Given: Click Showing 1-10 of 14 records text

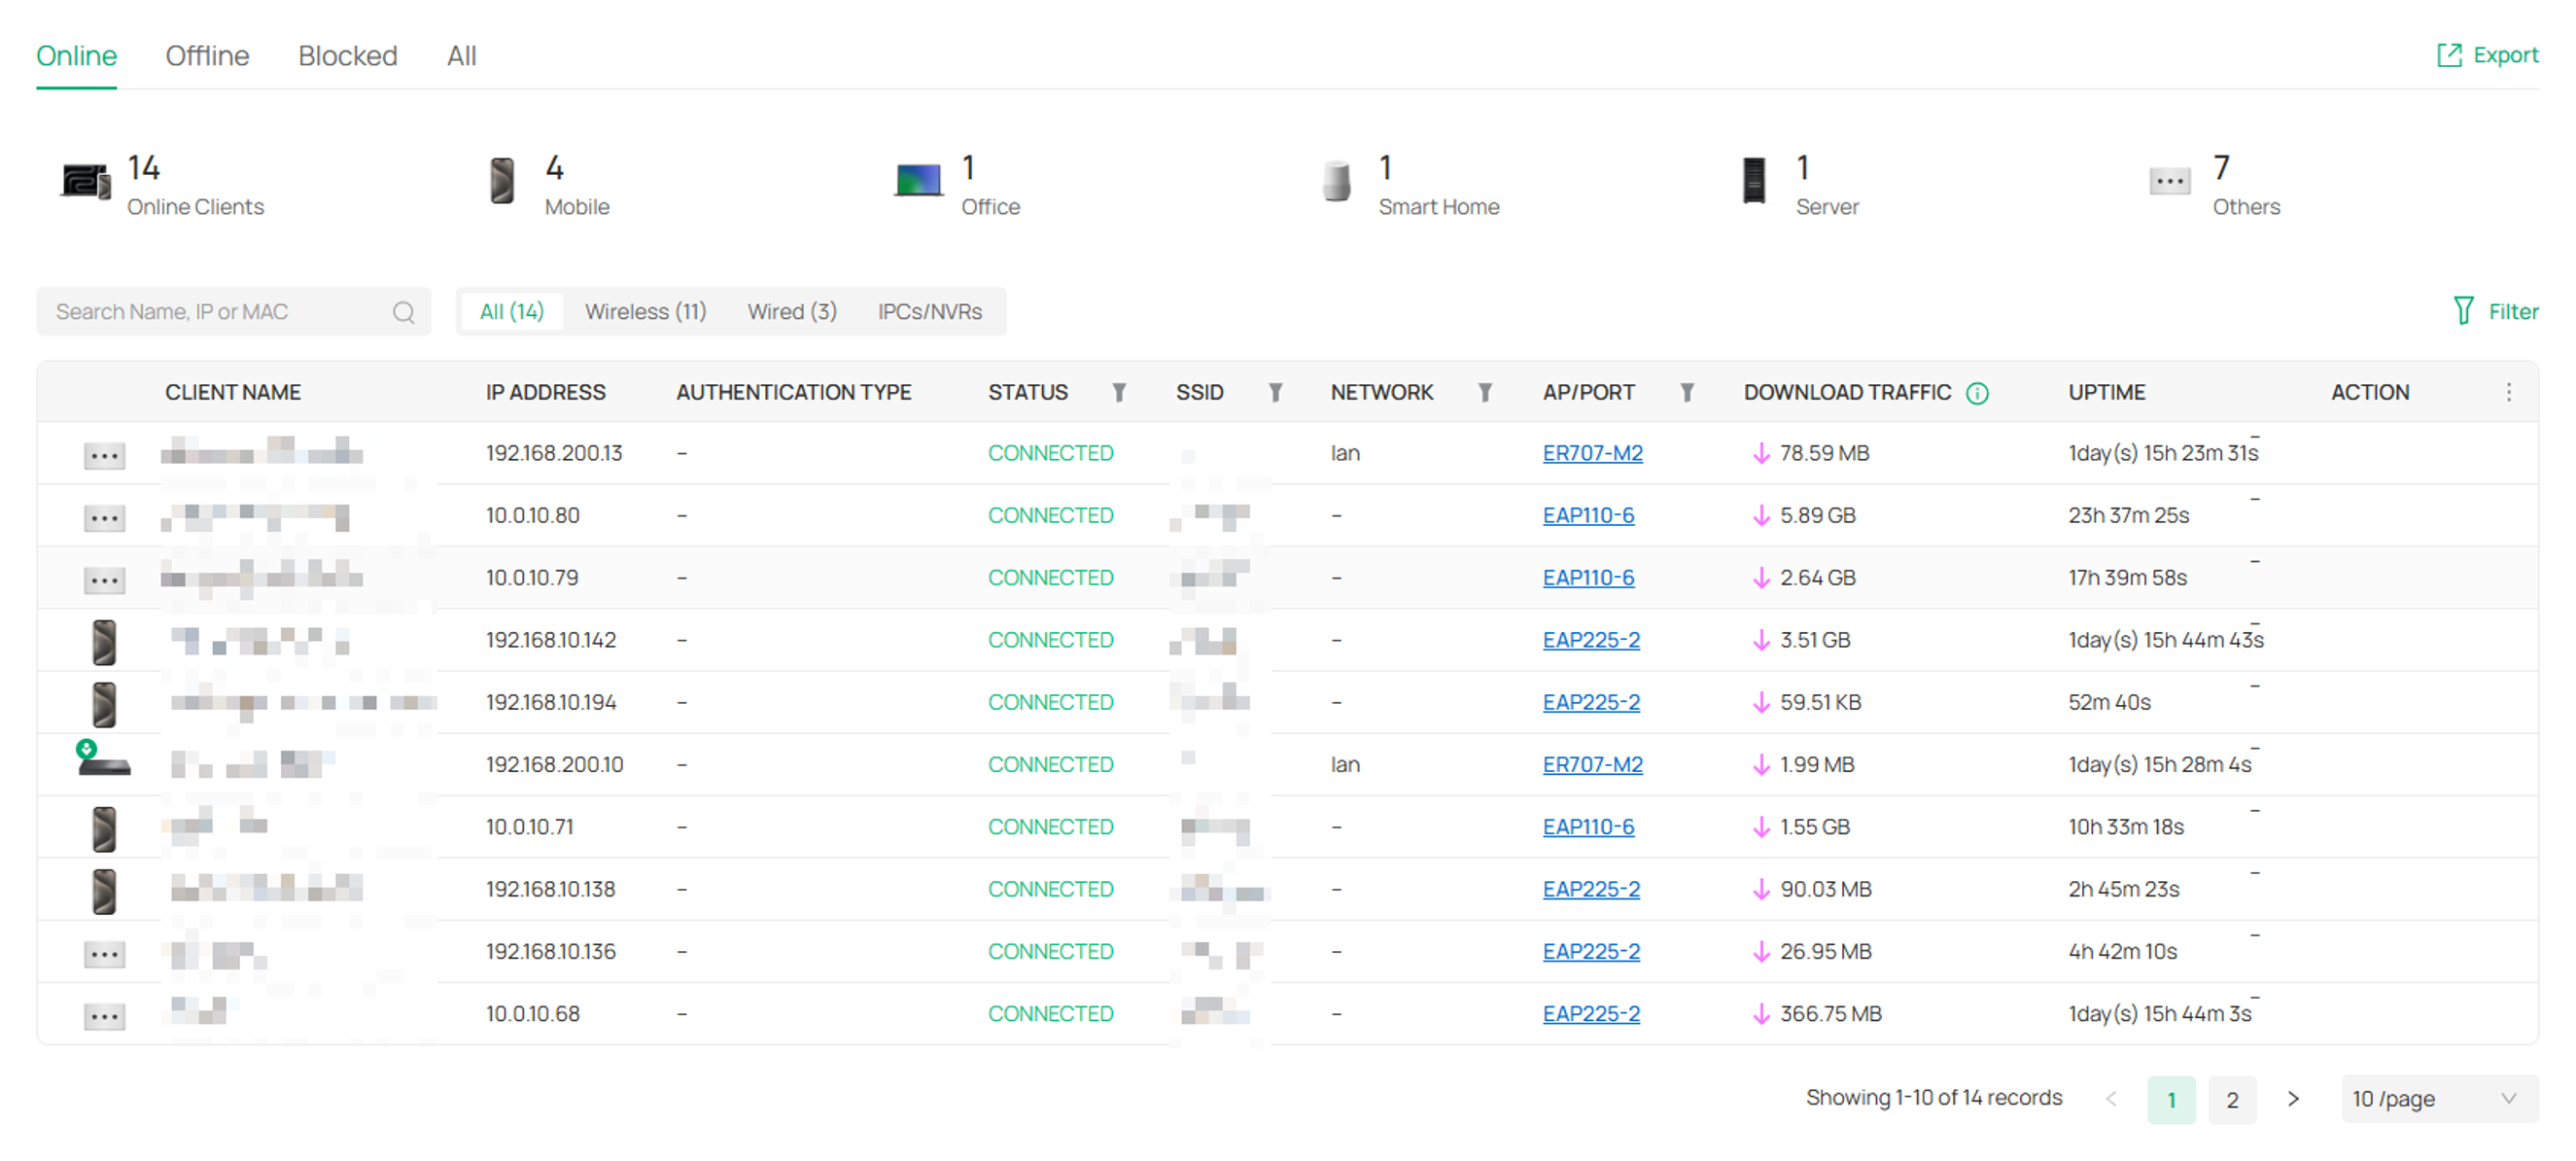Looking at the screenshot, I should [1933, 1098].
